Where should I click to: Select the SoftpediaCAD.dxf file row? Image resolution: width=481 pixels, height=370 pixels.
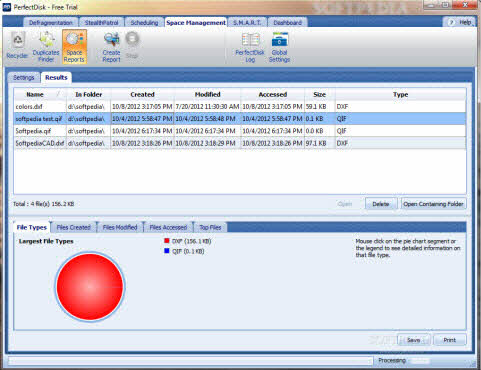240,143
